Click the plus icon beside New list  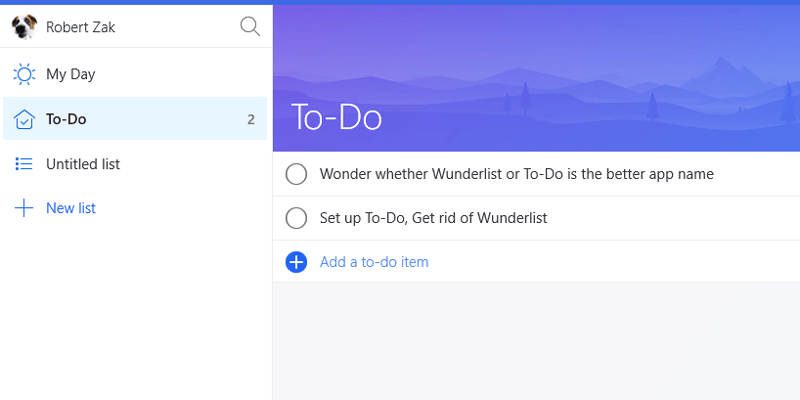(x=24, y=208)
